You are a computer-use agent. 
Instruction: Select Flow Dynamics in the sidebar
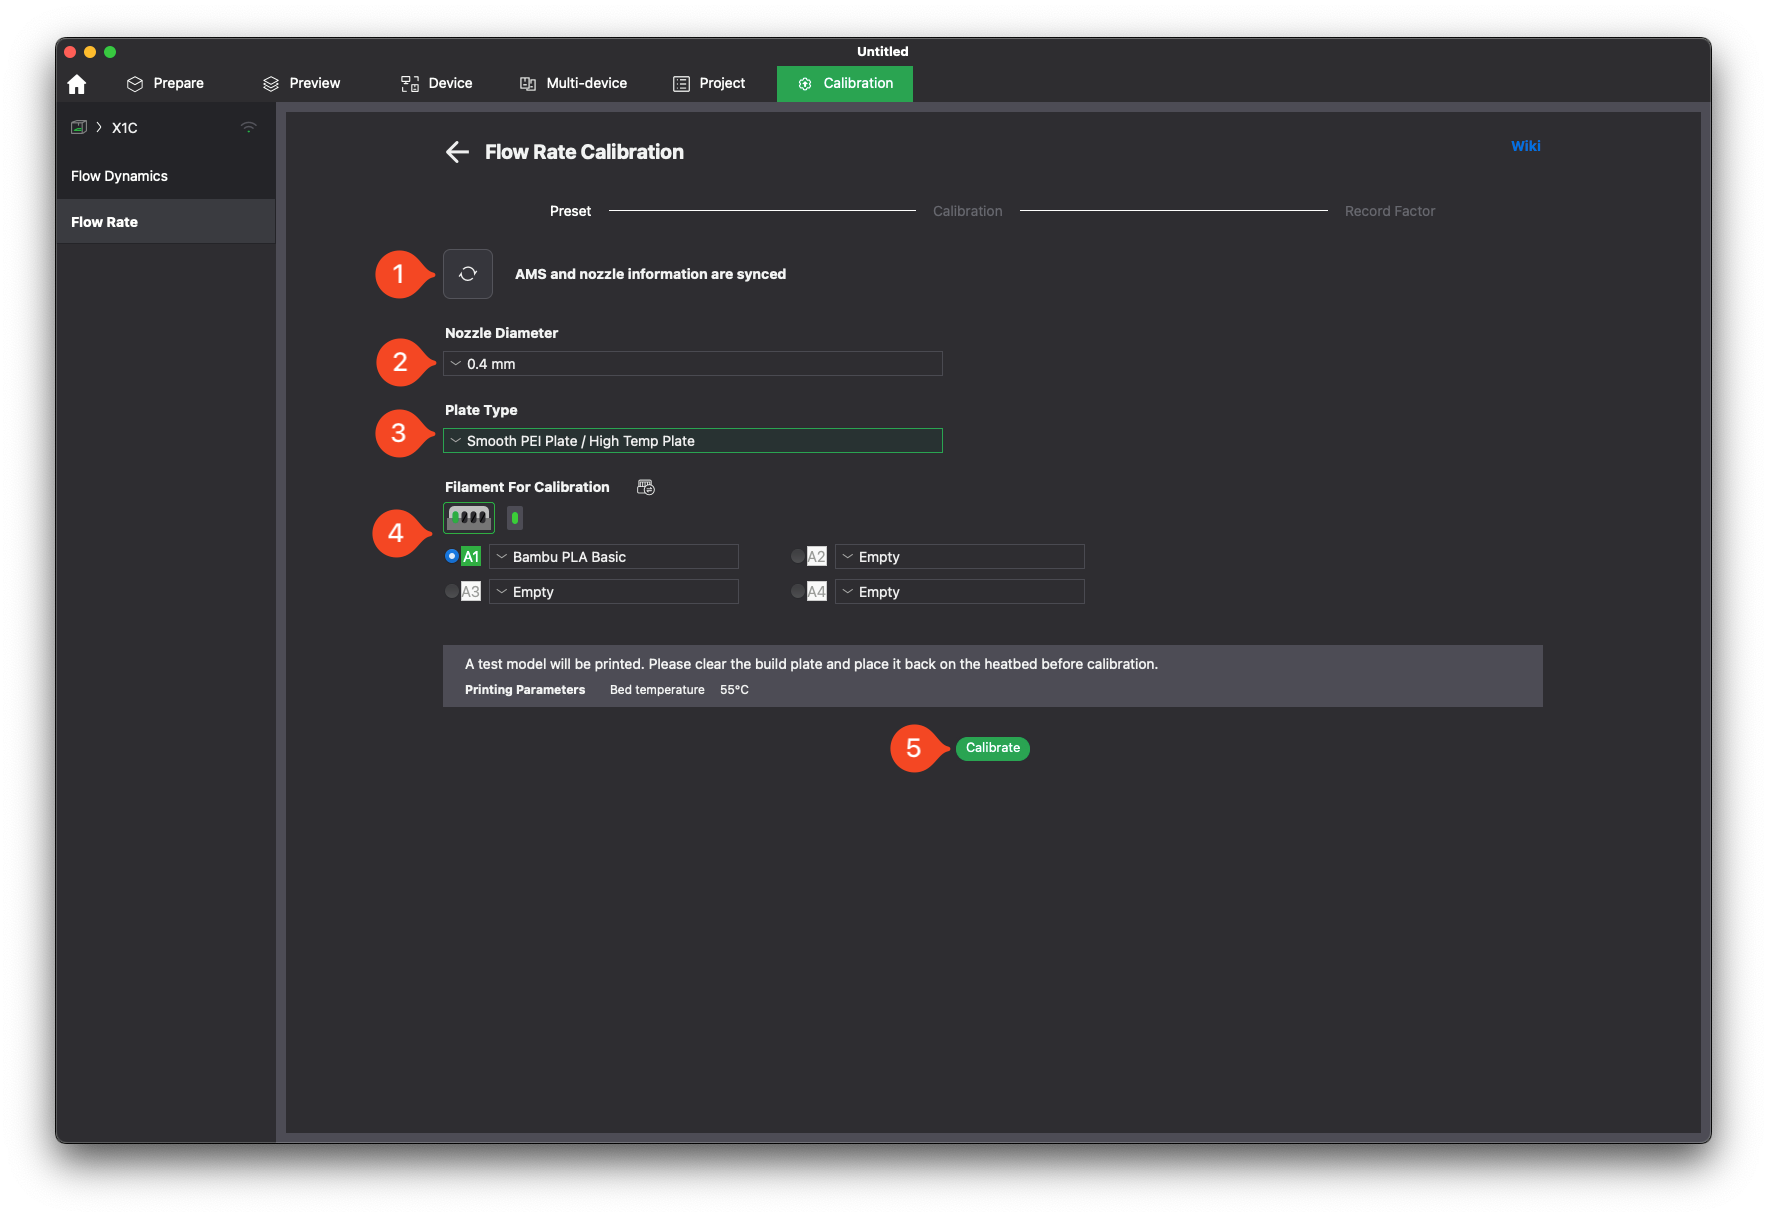(119, 176)
